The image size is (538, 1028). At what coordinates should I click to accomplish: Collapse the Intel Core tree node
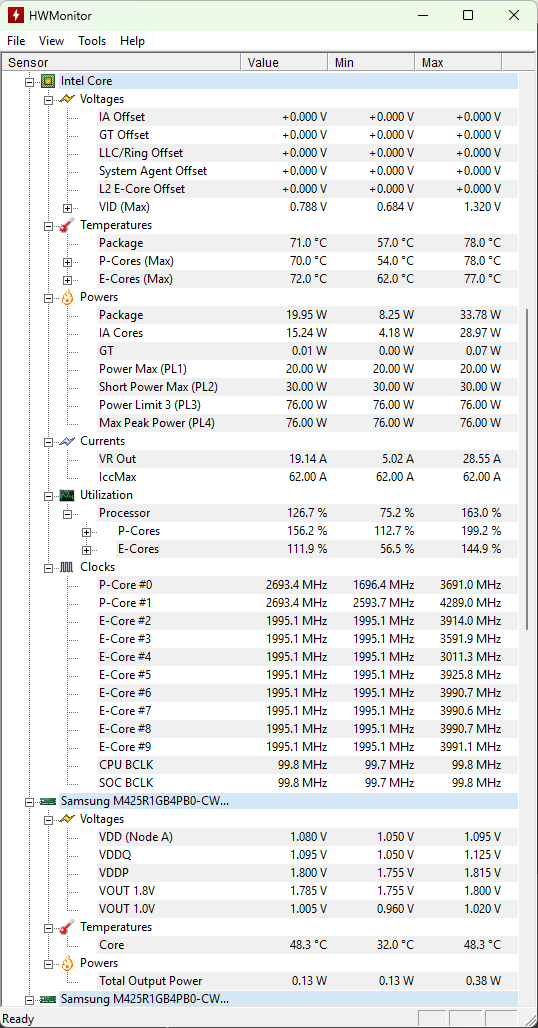click(29, 82)
